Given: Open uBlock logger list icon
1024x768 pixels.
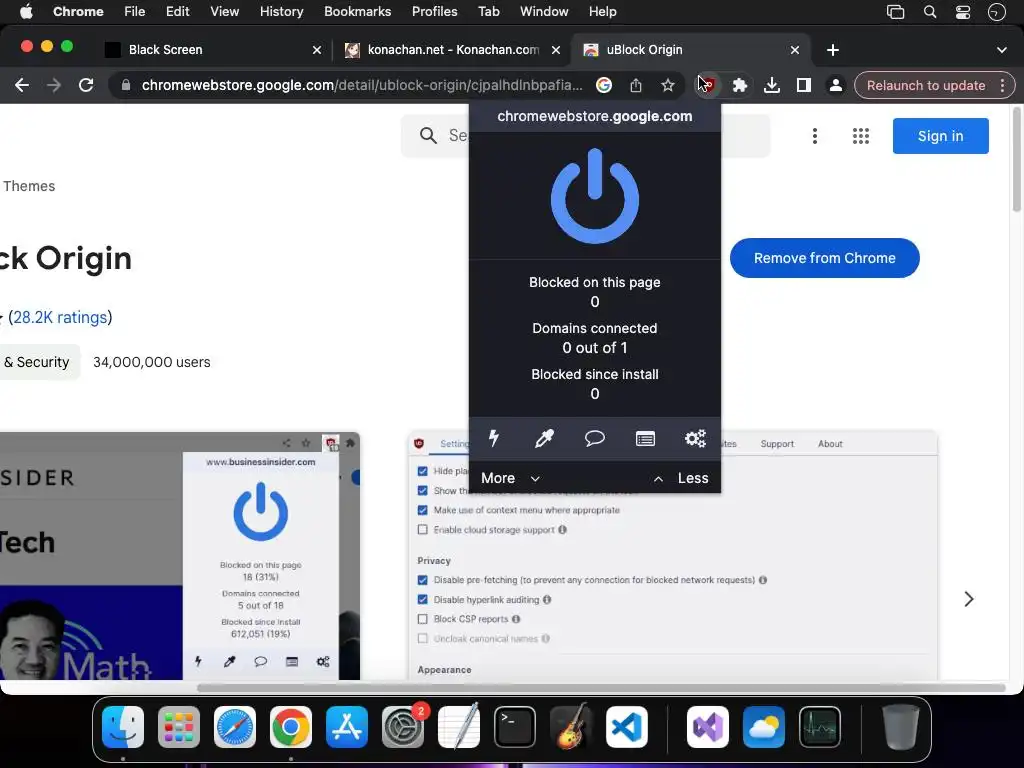Looking at the screenshot, I should click(x=645, y=438).
